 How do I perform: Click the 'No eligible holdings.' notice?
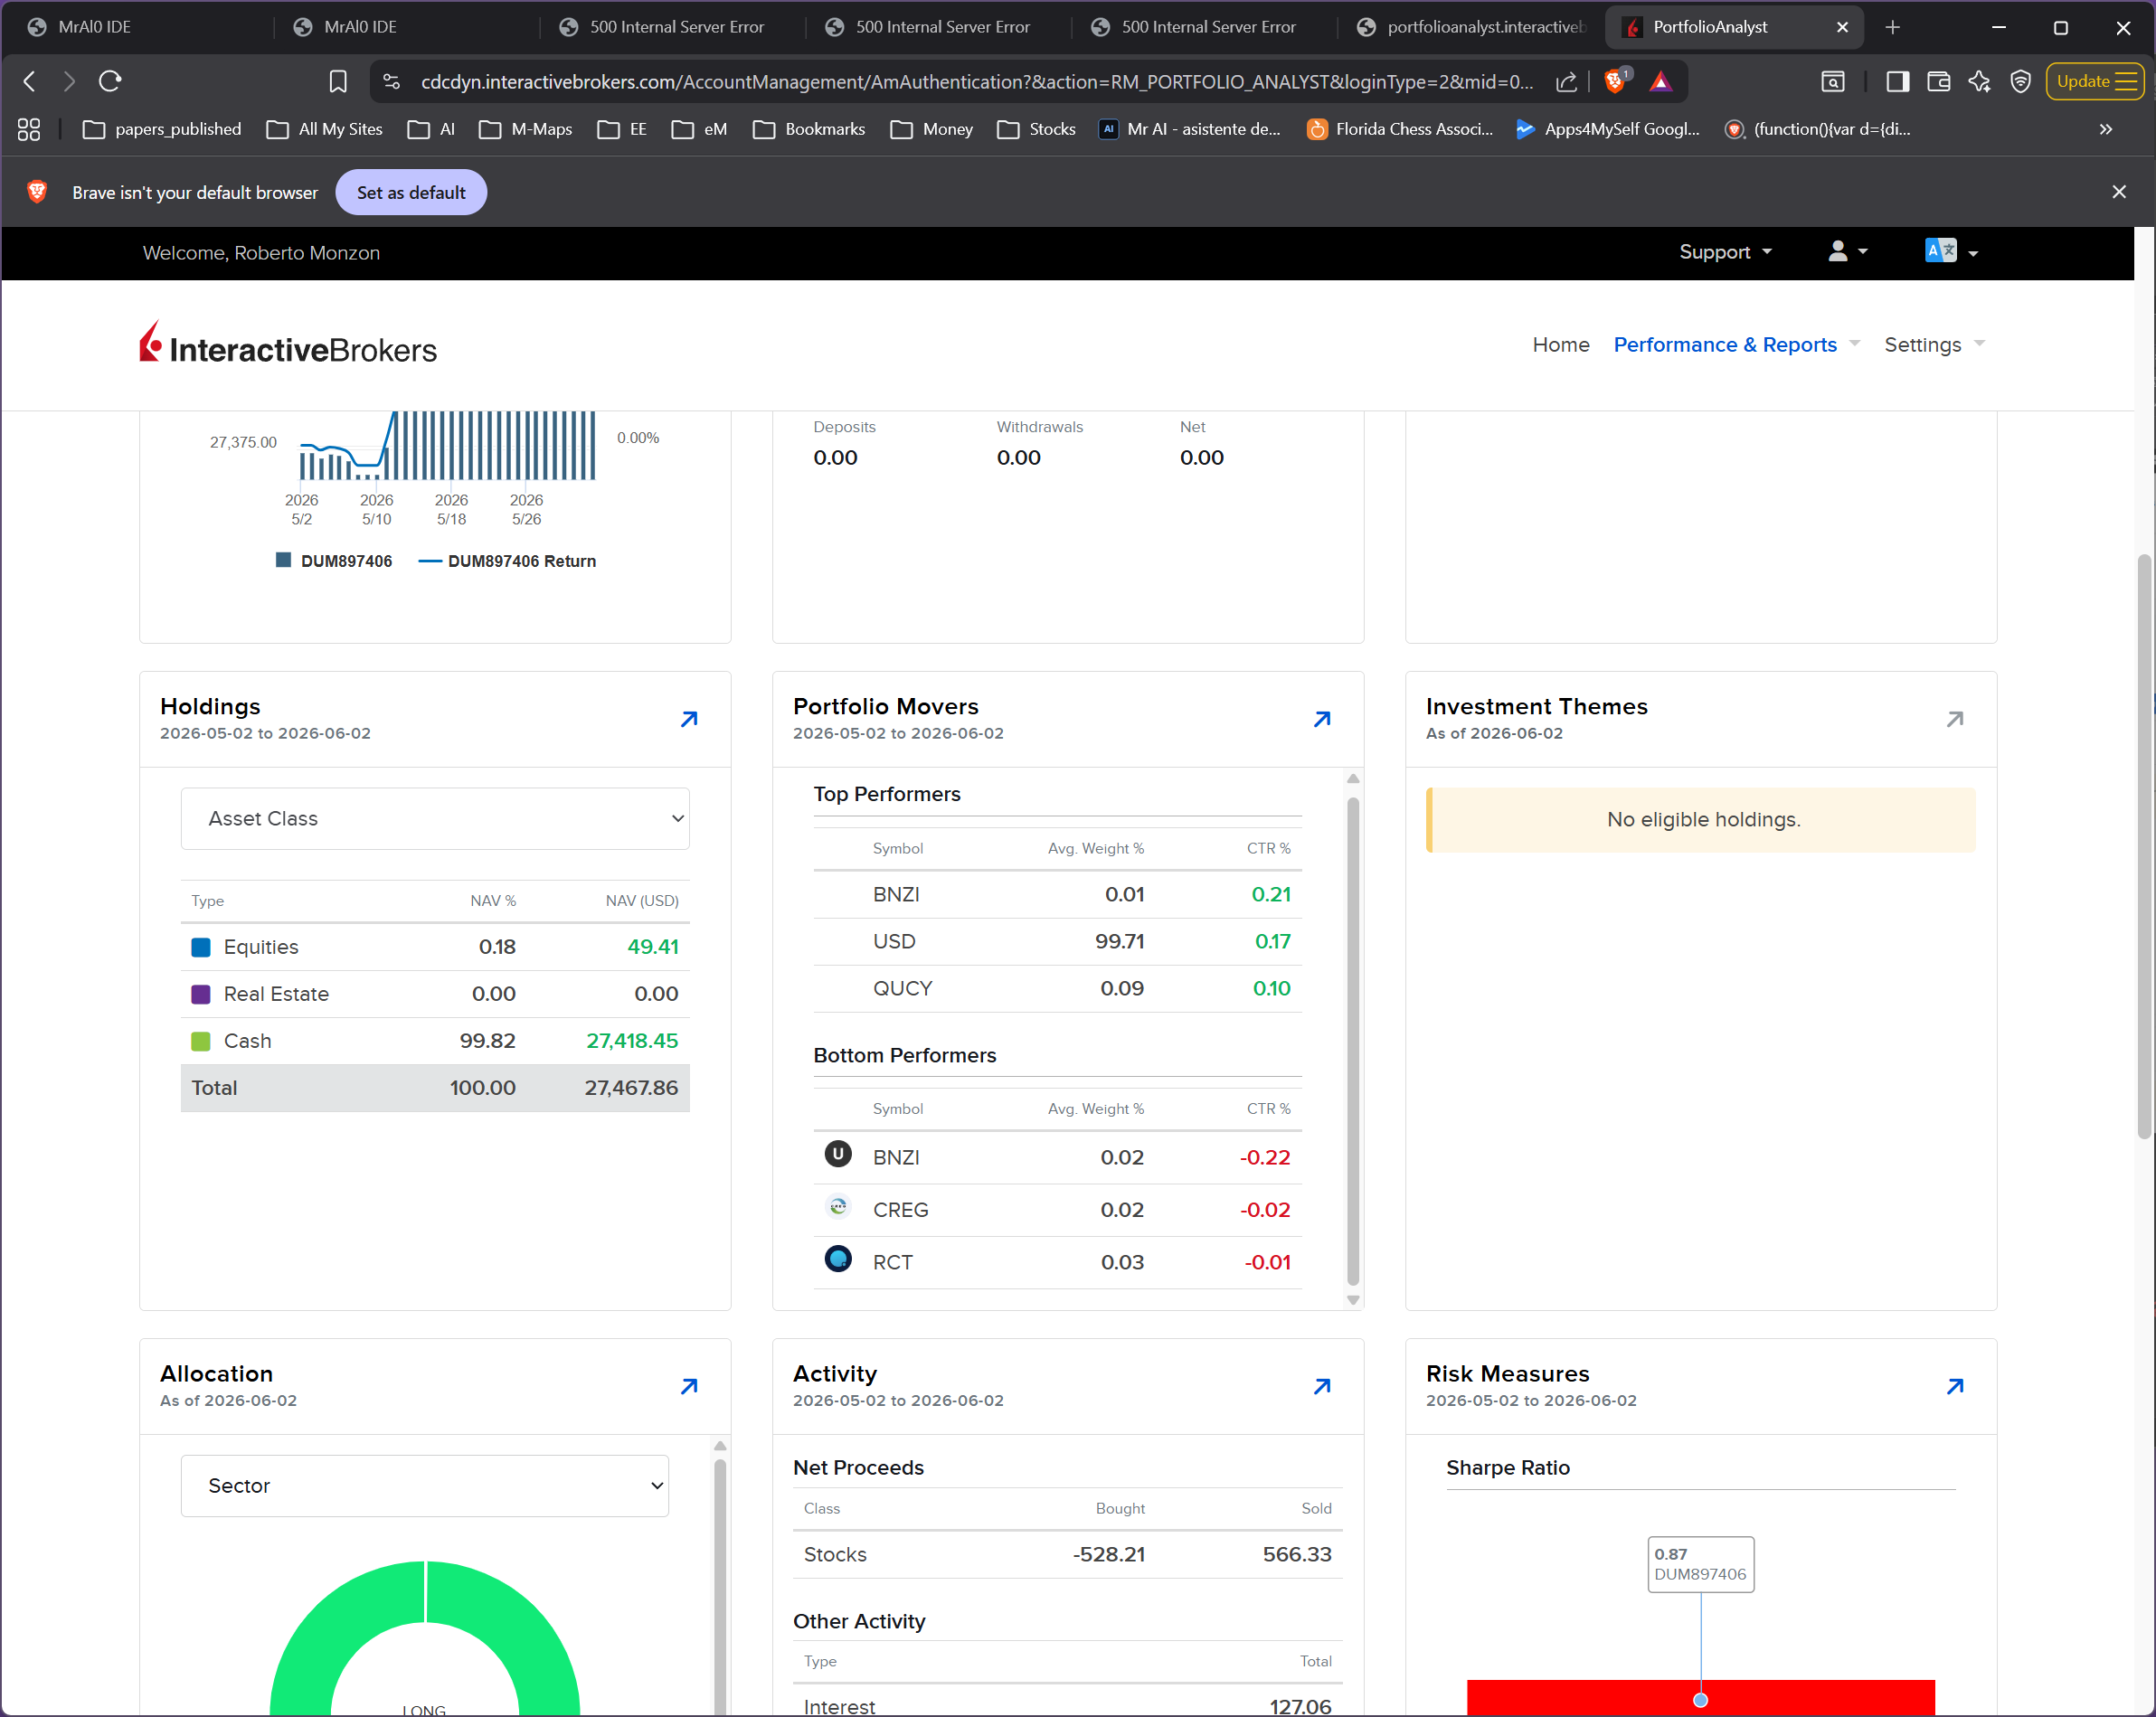click(1700, 819)
